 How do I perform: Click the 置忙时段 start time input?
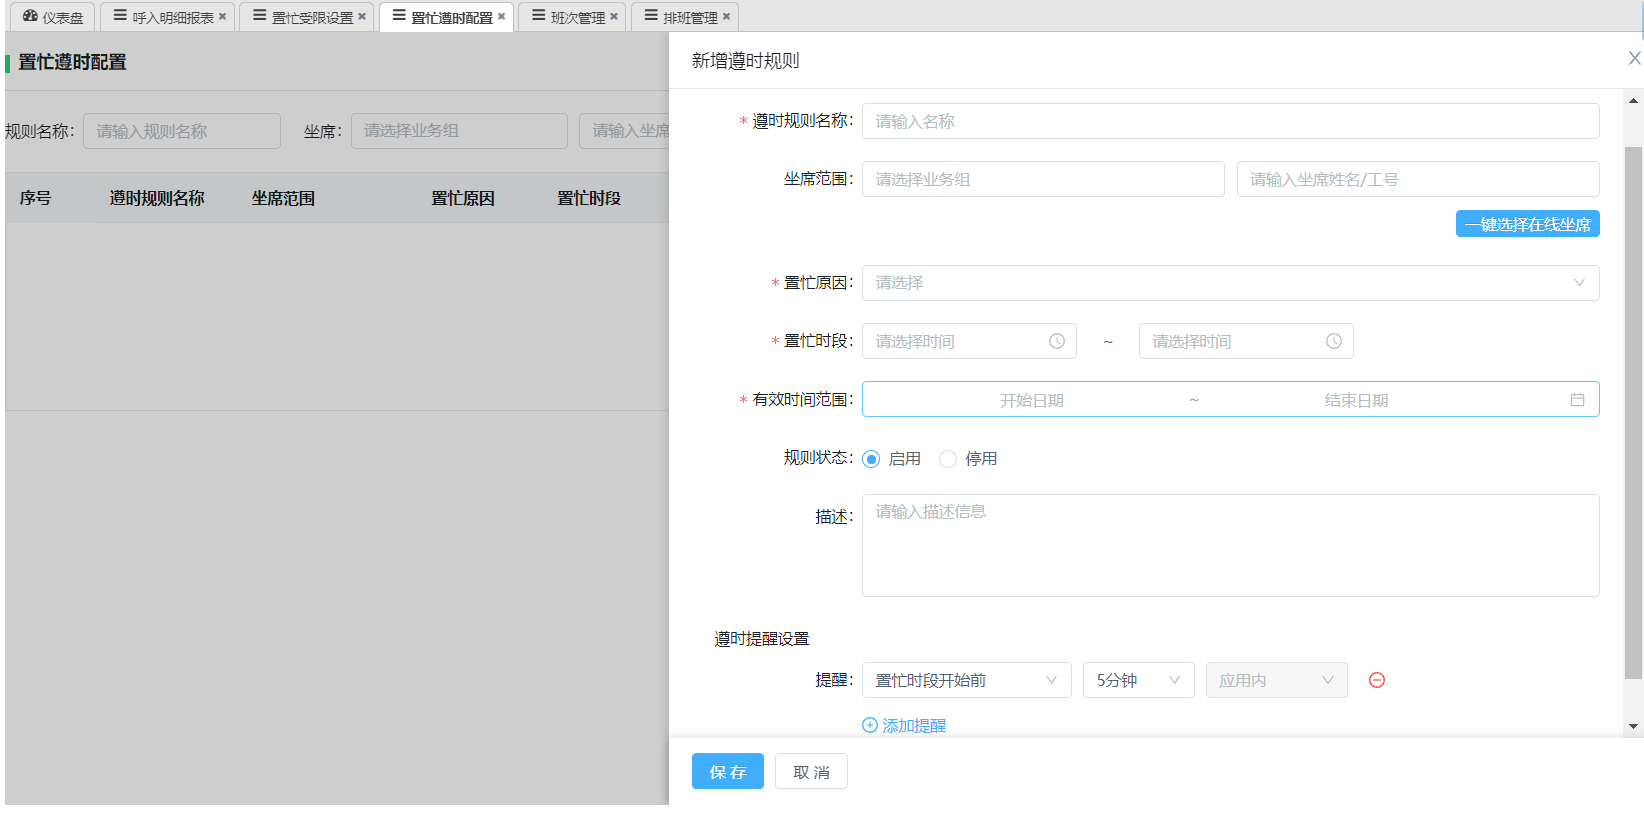(969, 341)
